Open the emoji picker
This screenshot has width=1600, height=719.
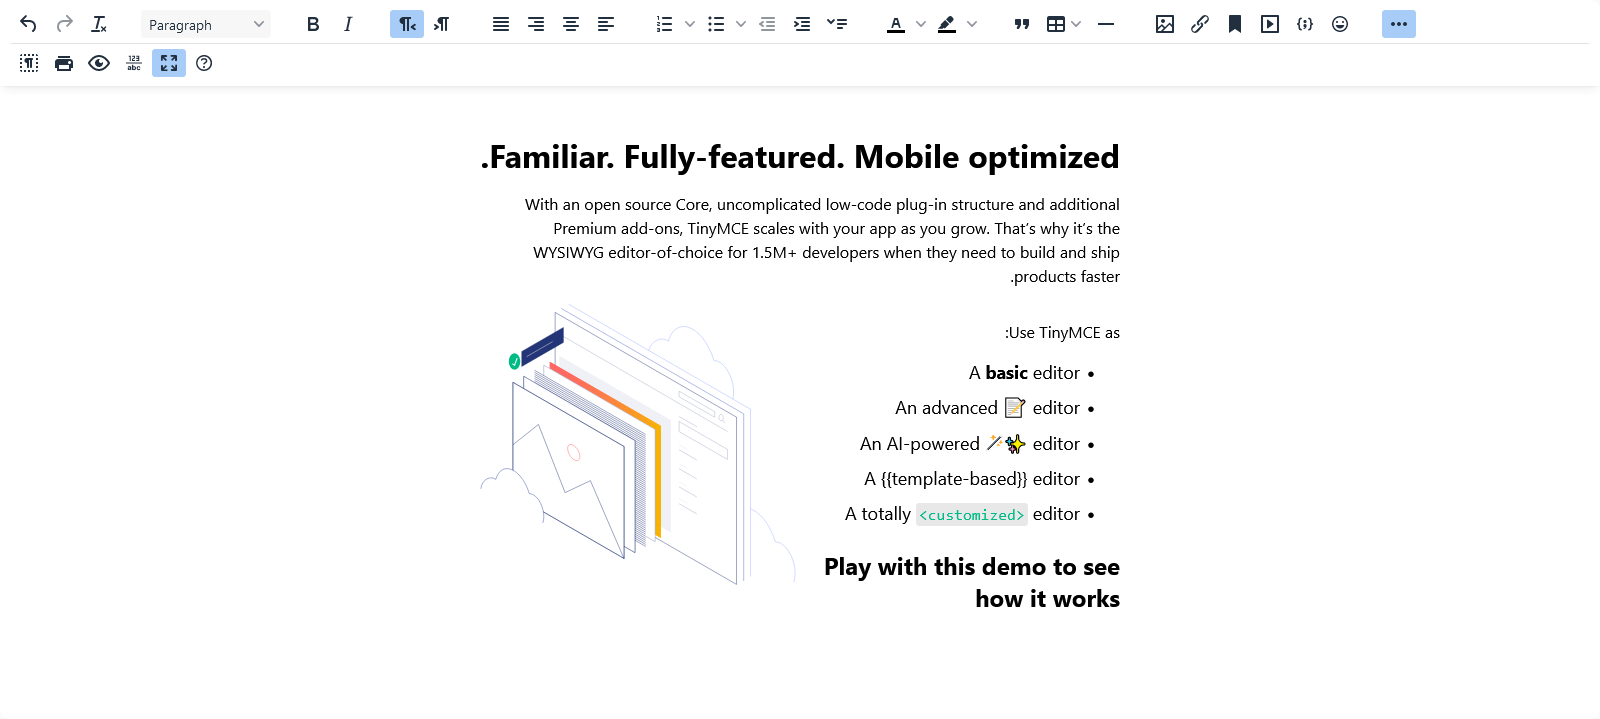(x=1340, y=24)
